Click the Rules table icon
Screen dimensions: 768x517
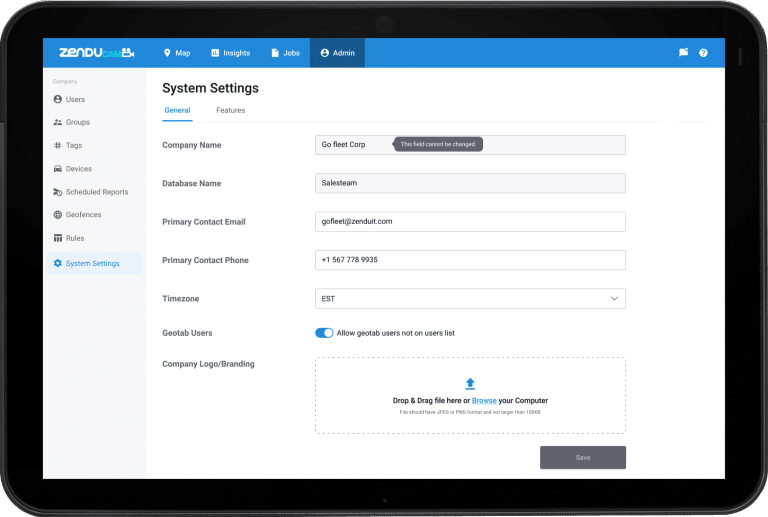58,238
